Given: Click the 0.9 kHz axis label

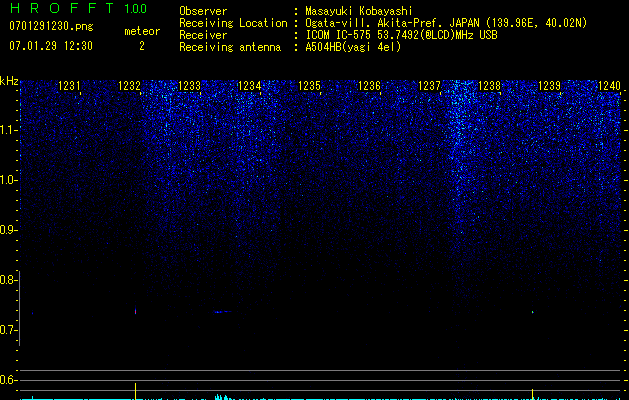Looking at the screenshot, I should 7,230.
